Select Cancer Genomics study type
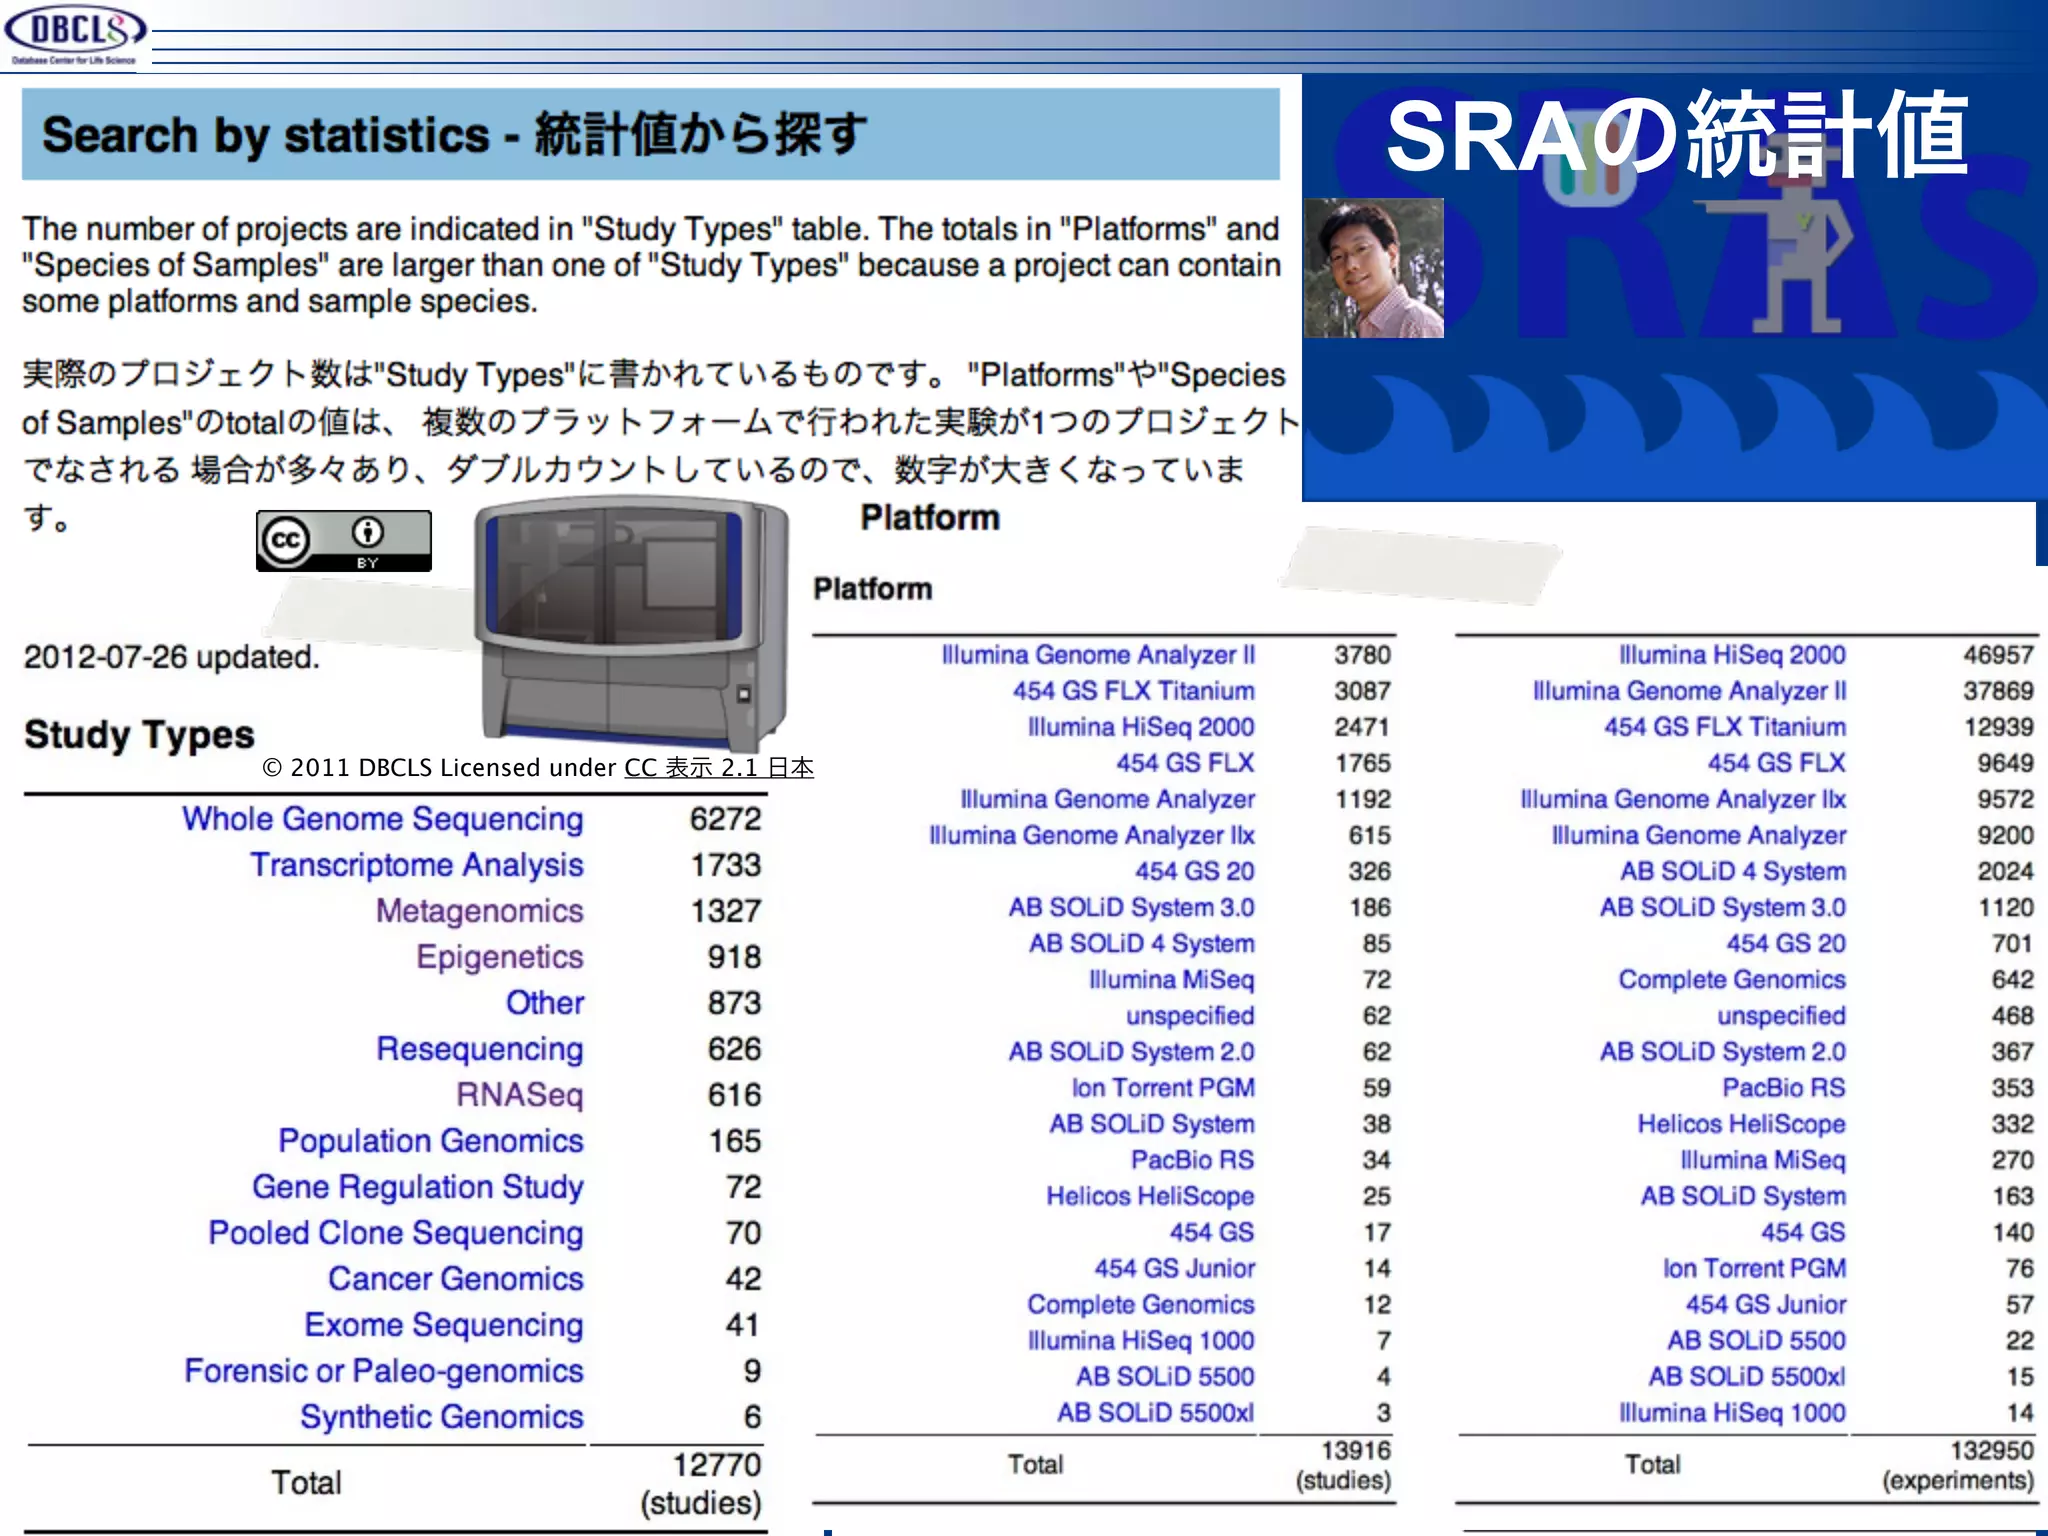The height and width of the screenshot is (1536, 2048). click(x=456, y=1279)
